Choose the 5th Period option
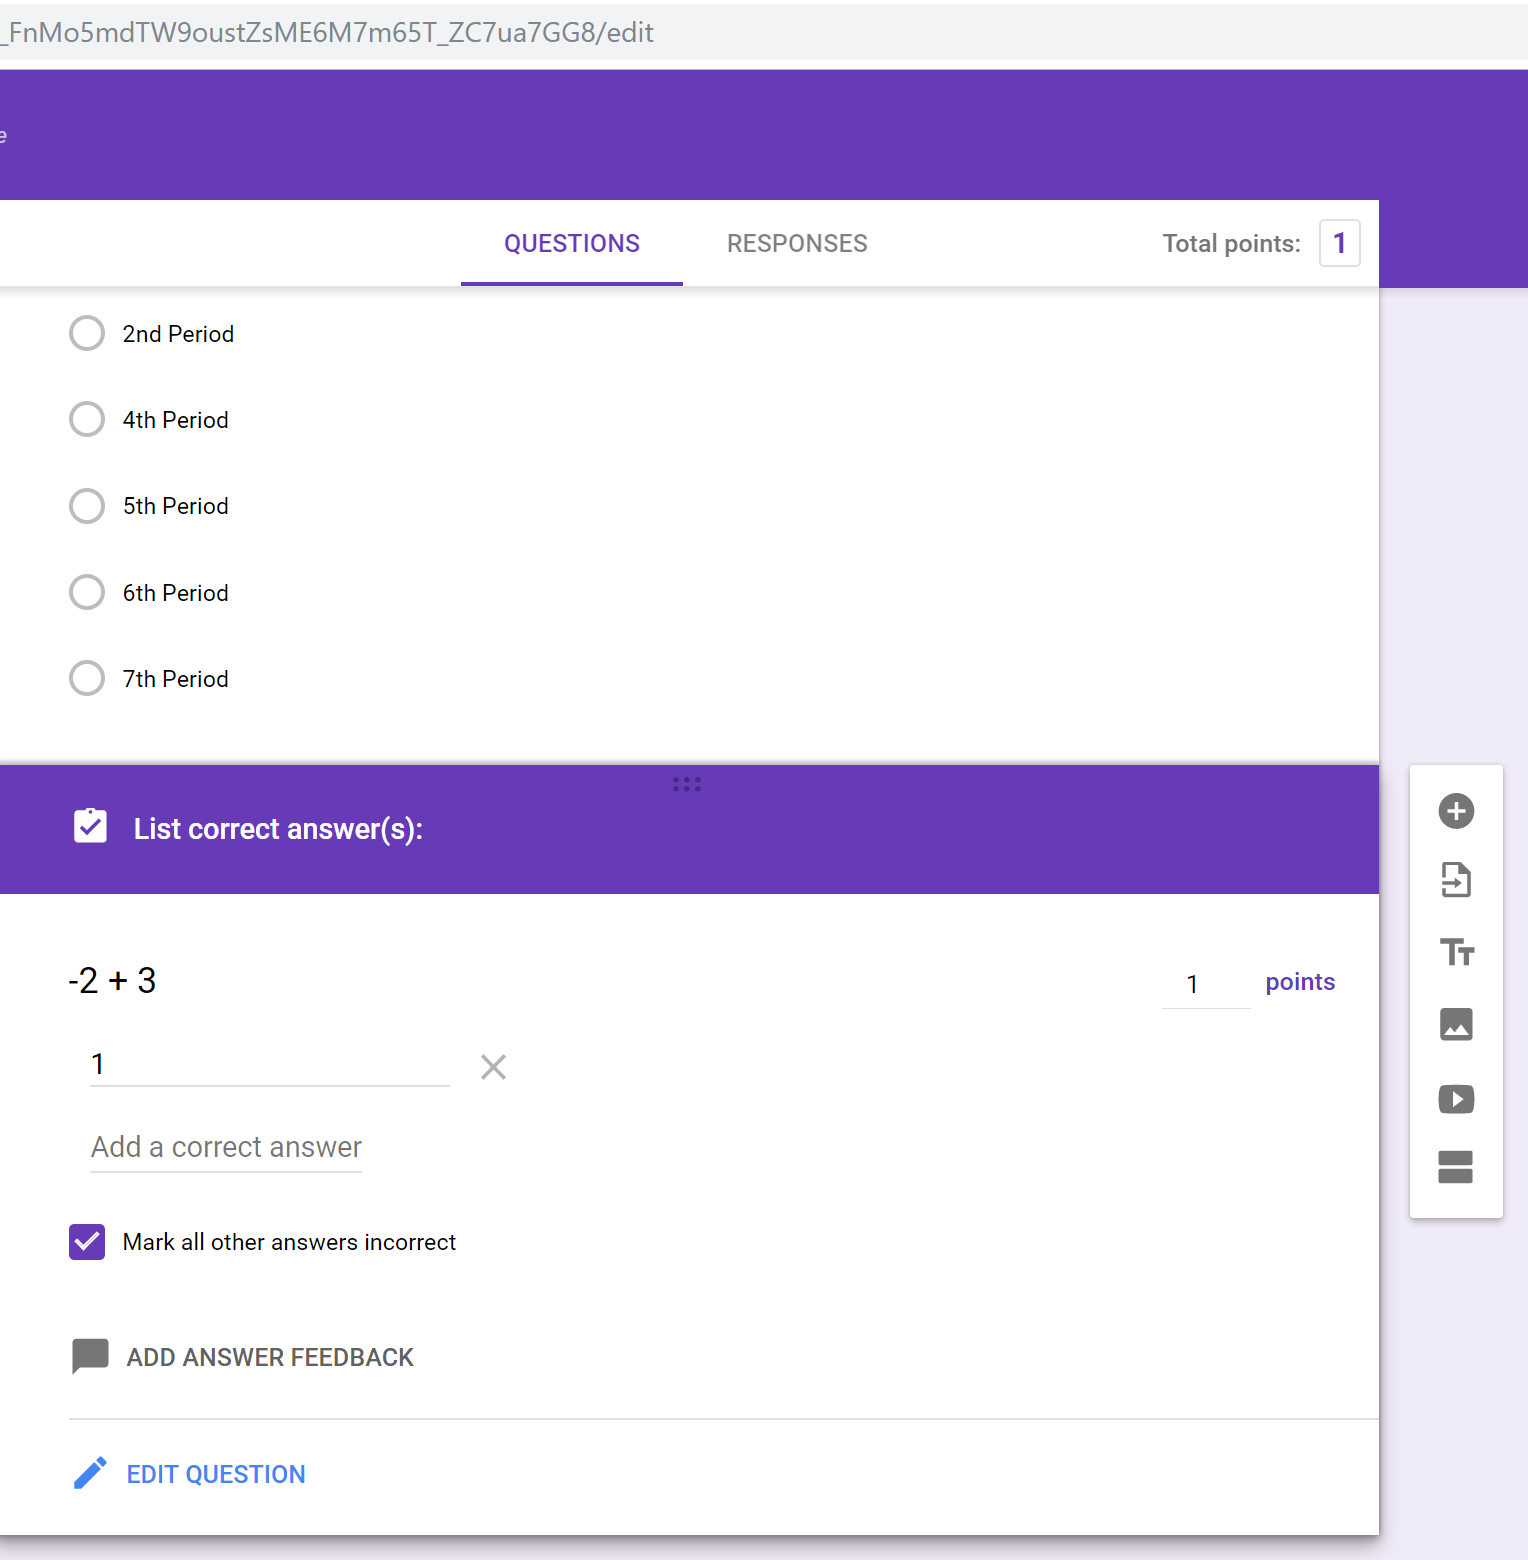The image size is (1528, 1560). [87, 506]
